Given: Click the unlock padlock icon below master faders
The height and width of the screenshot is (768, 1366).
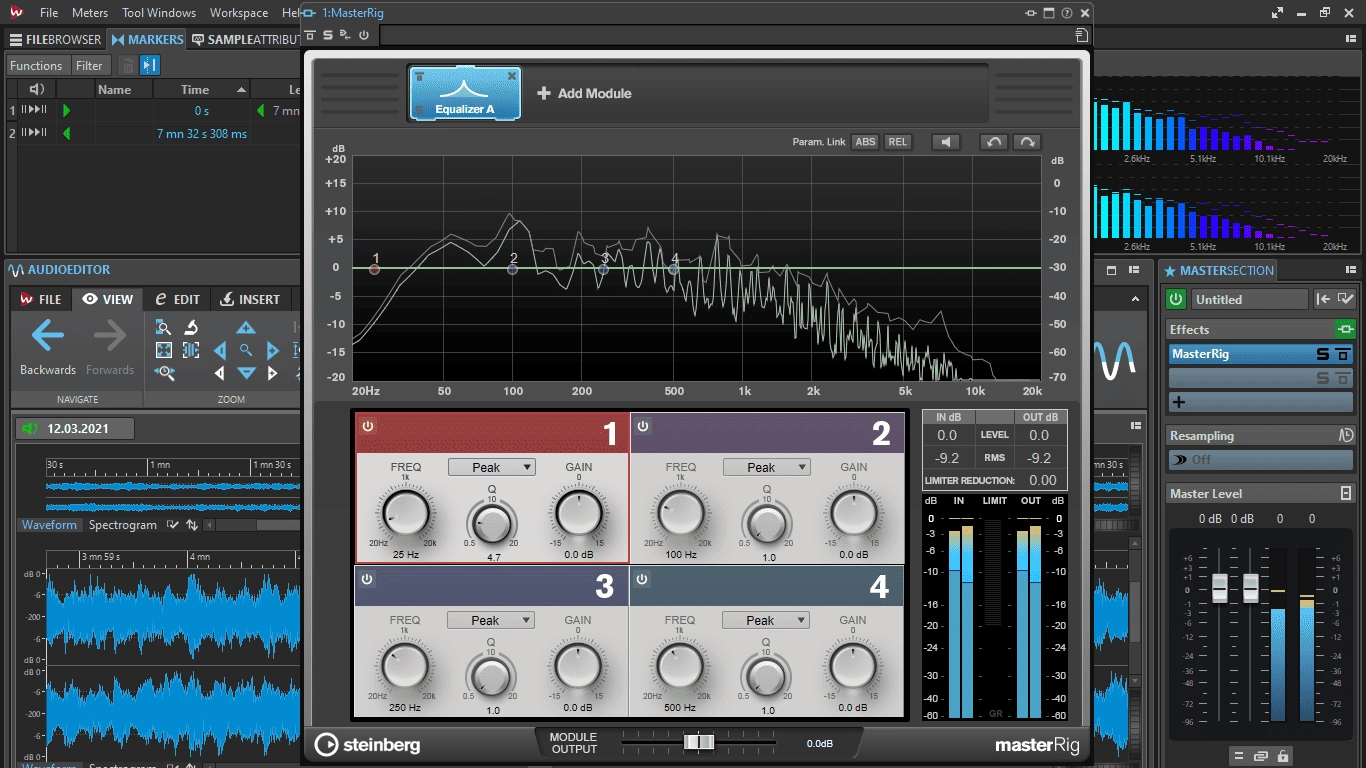Looking at the screenshot, I should tap(1283, 756).
